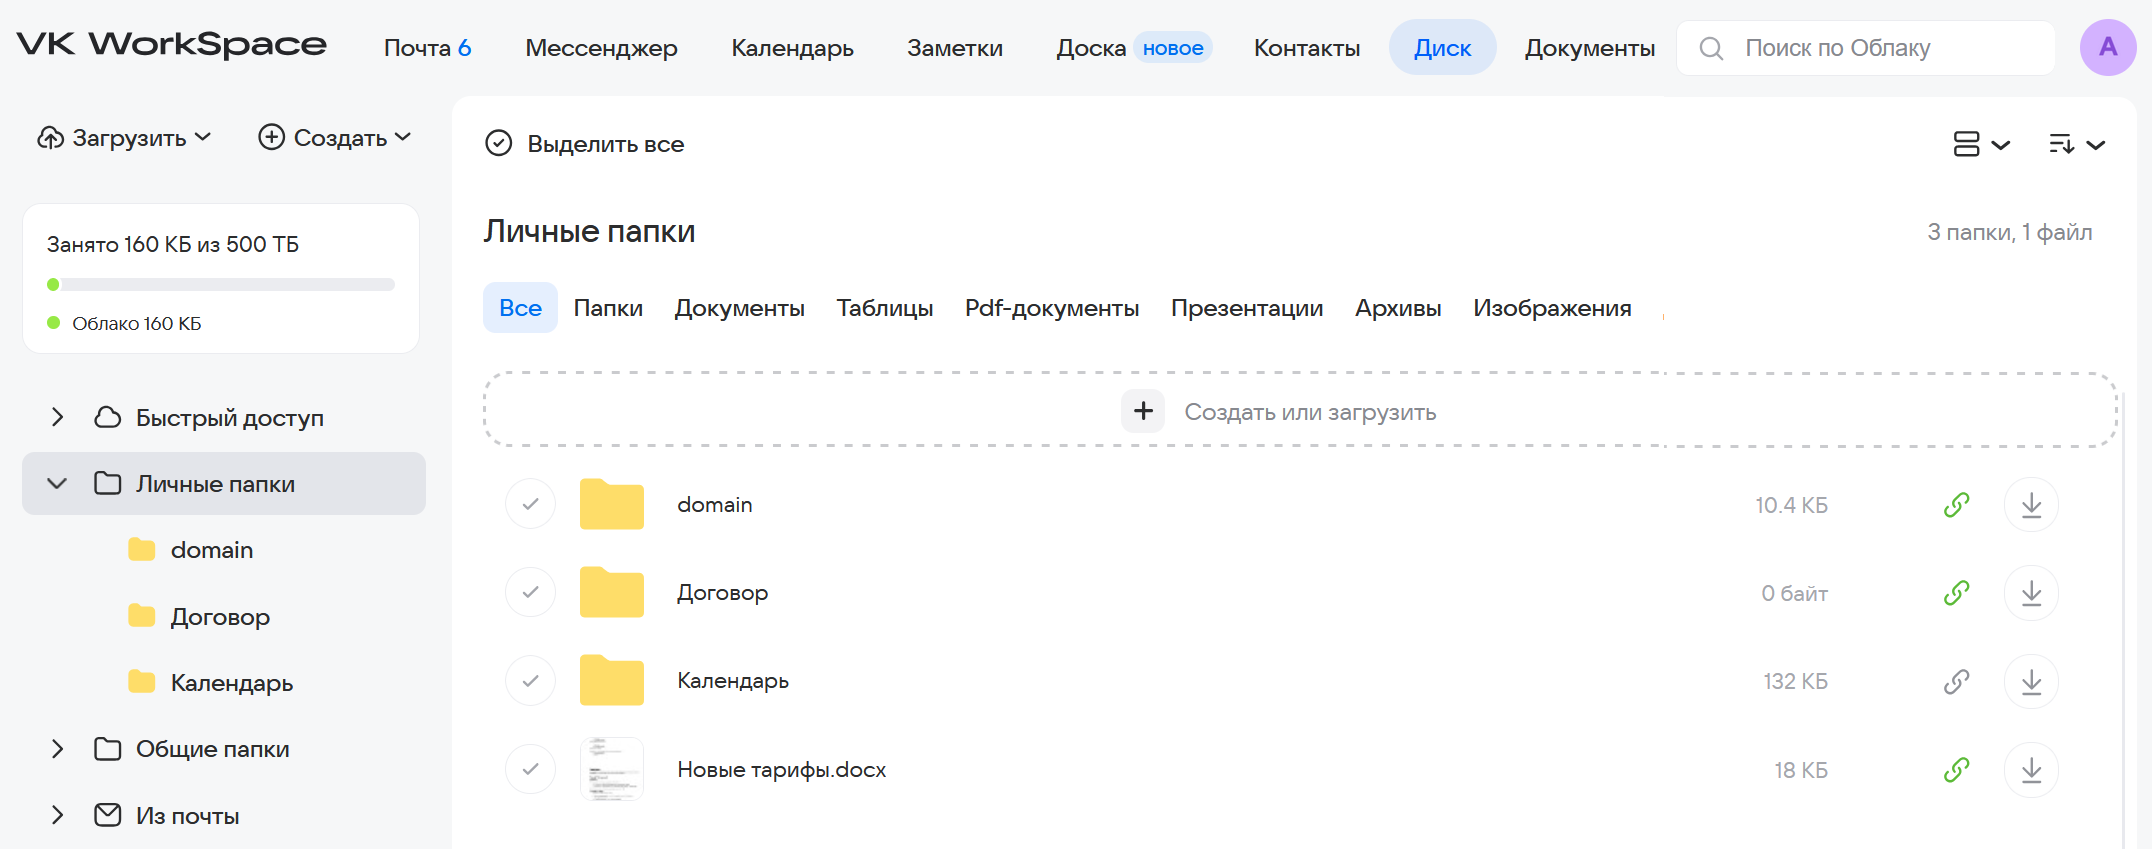The height and width of the screenshot is (849, 2152).
Task: Download the Новые тарифы.docx file
Action: [2031, 770]
